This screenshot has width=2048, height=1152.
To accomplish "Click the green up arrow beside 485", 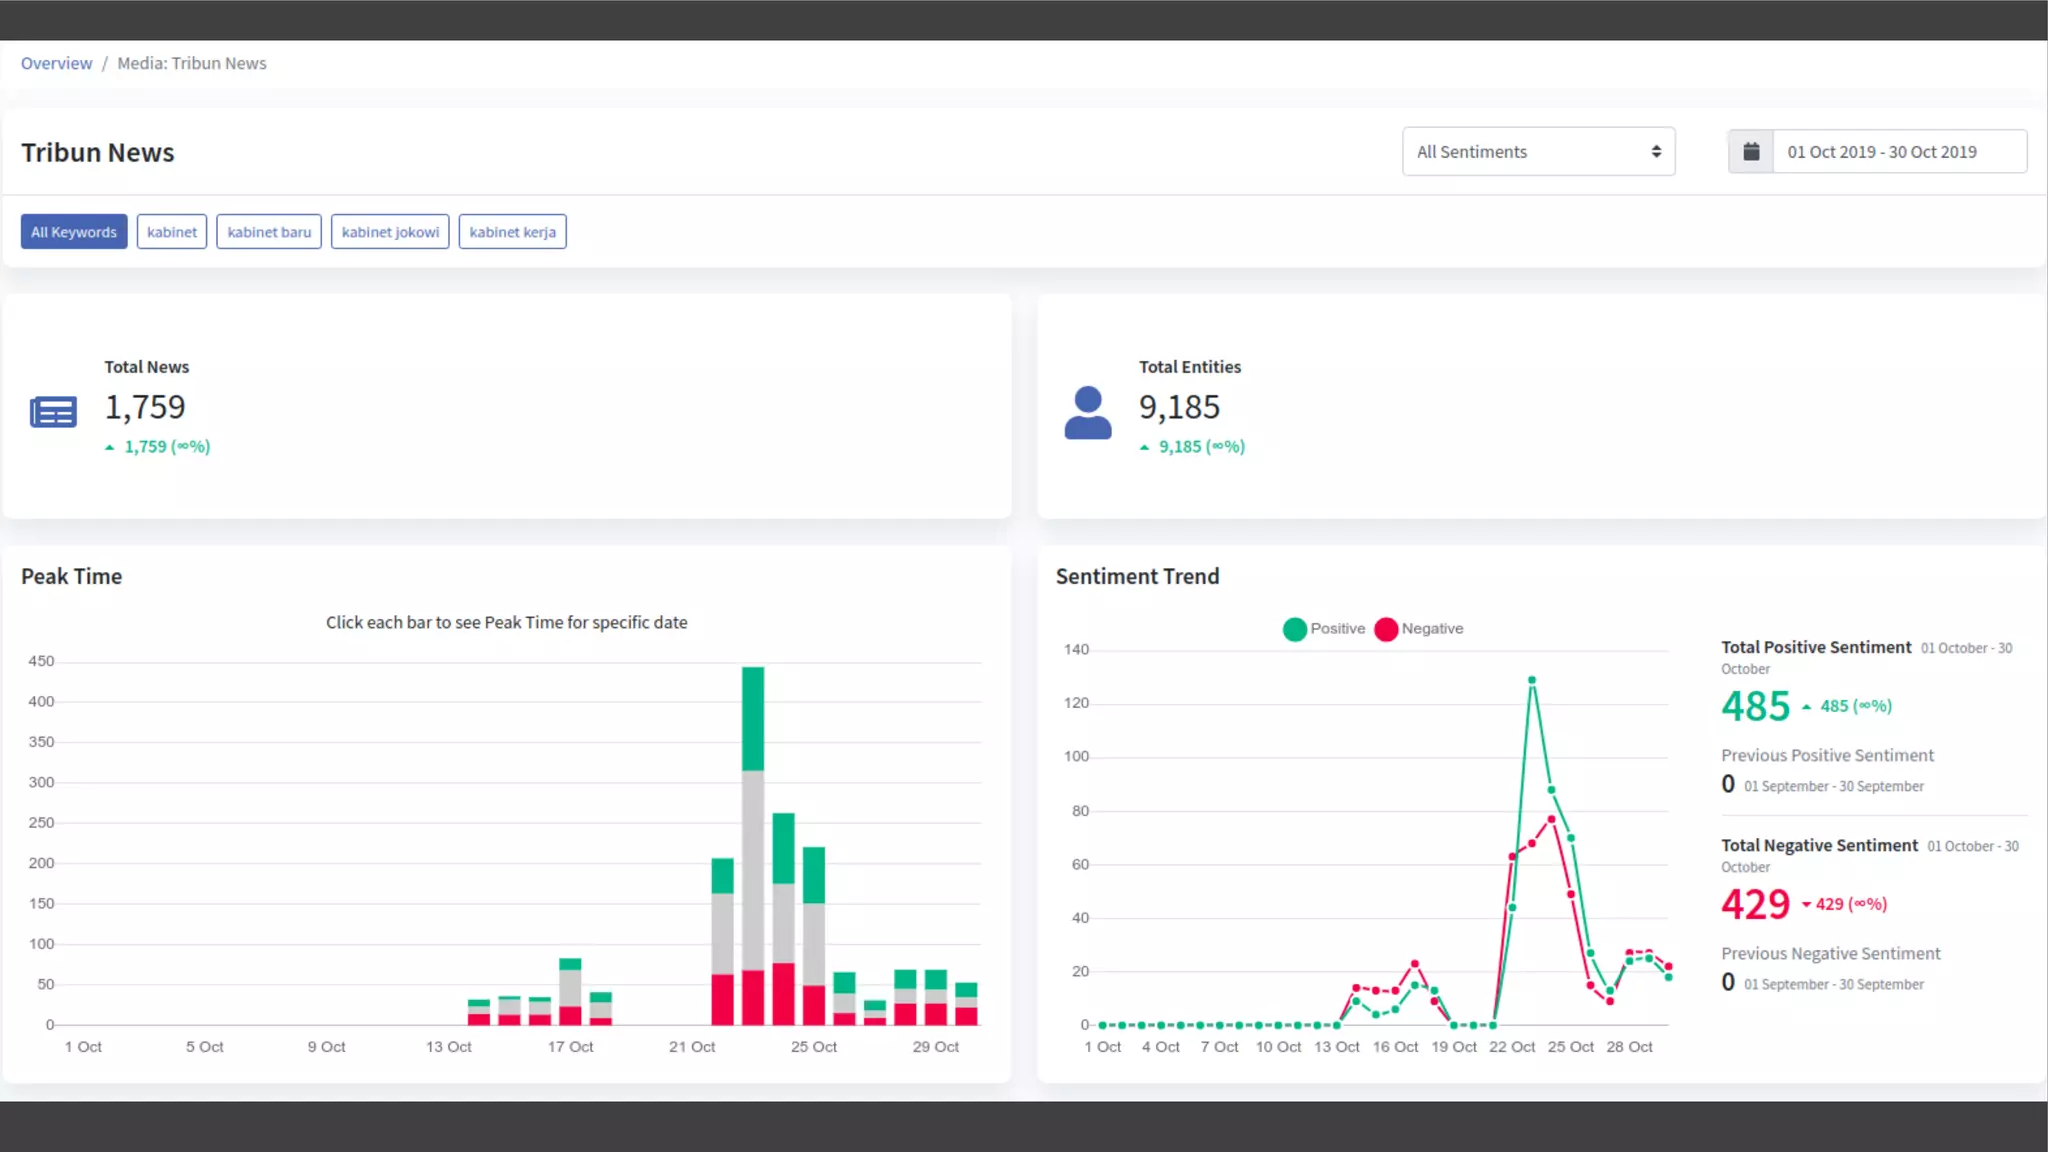I will coord(1806,707).
